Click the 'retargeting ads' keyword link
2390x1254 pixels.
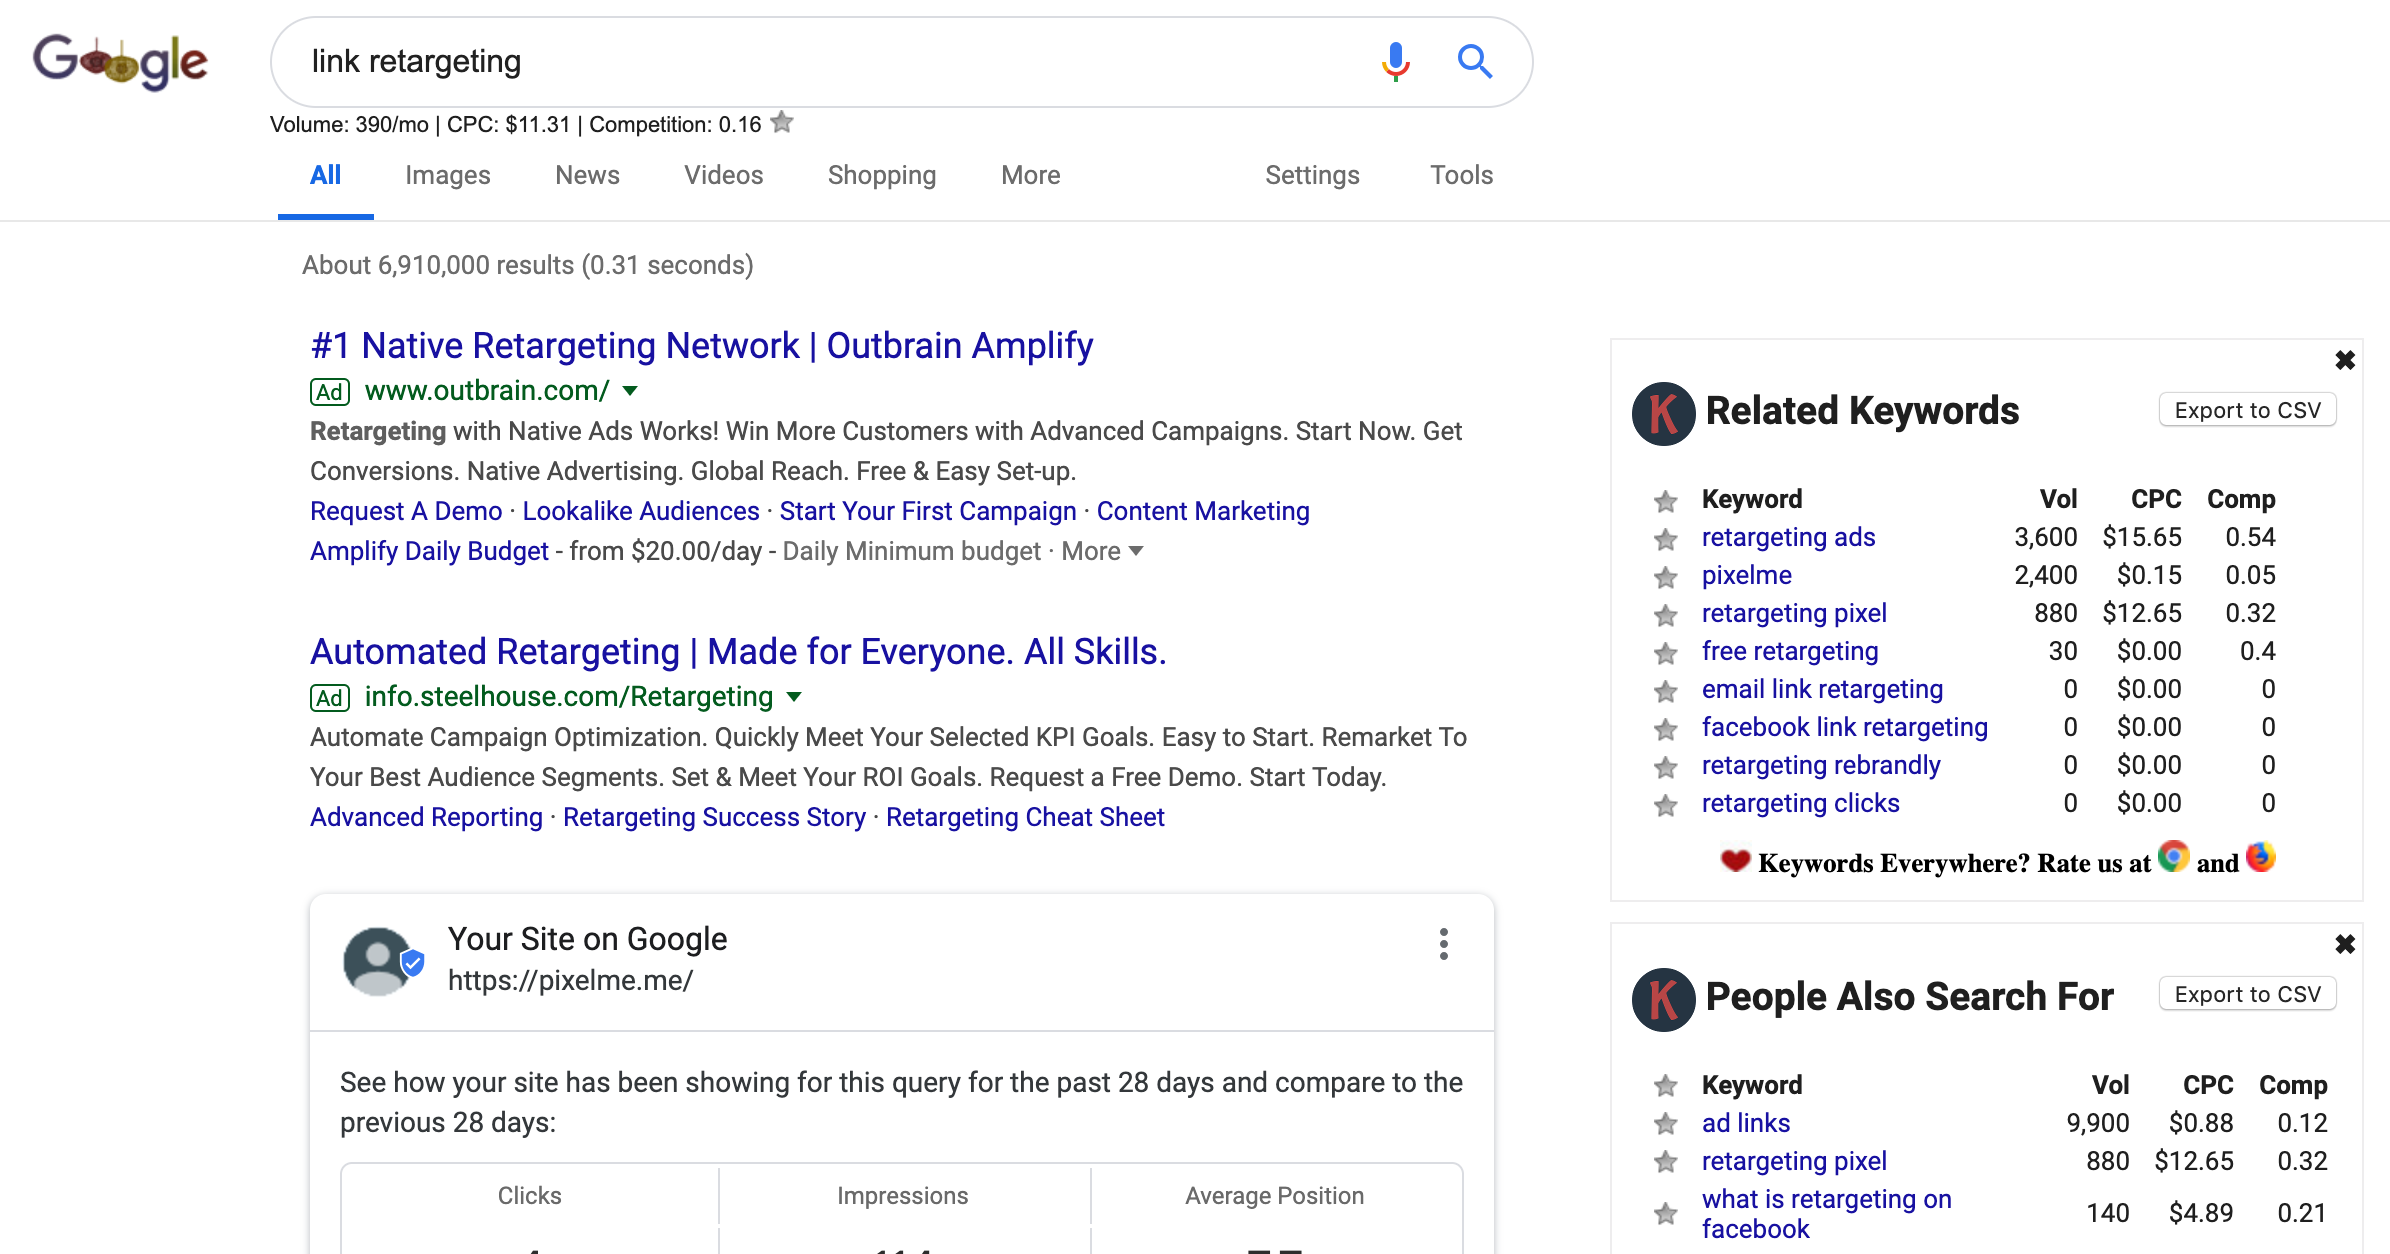pos(1788,538)
